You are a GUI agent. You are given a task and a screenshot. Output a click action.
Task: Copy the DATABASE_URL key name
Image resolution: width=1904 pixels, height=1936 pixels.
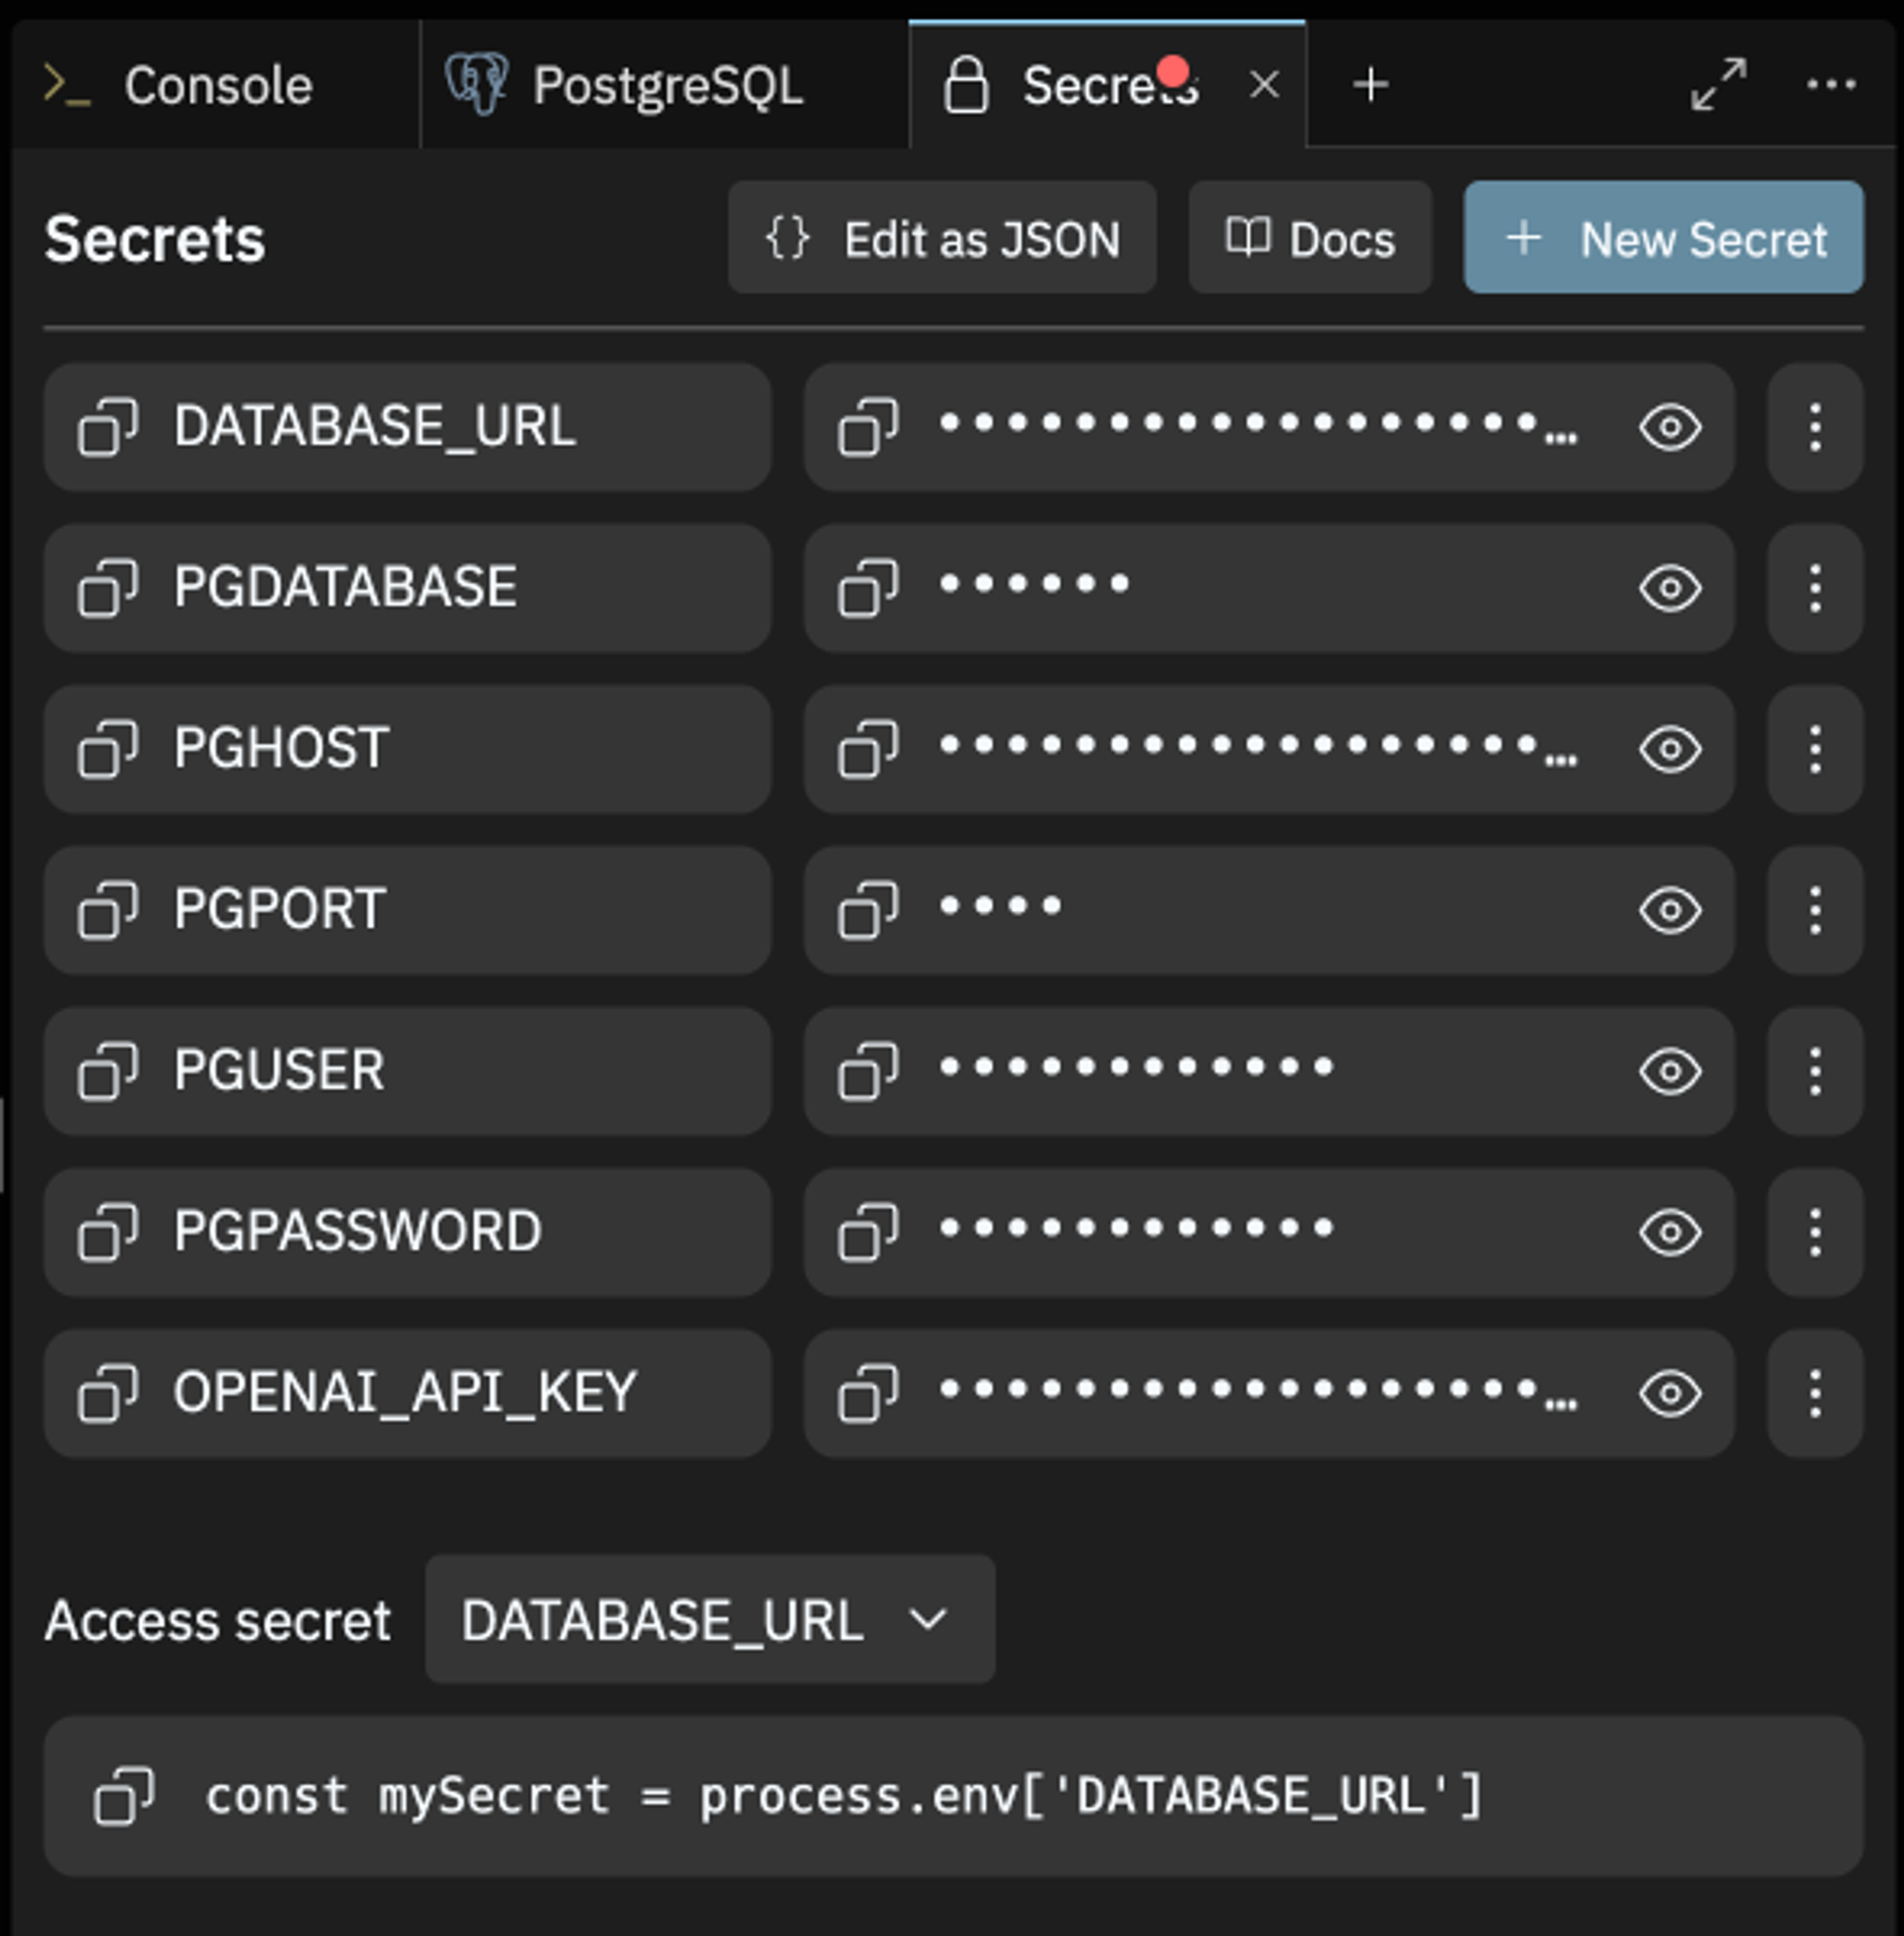(x=107, y=427)
